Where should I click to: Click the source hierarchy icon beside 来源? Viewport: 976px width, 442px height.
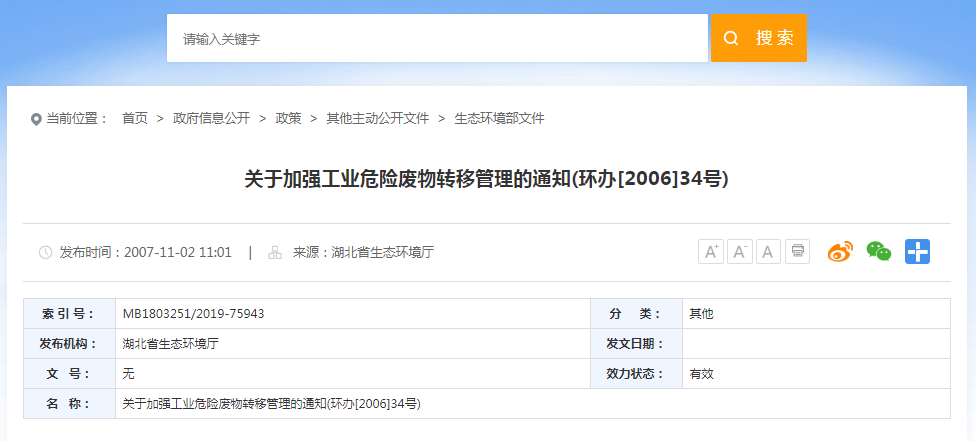[x=274, y=253]
